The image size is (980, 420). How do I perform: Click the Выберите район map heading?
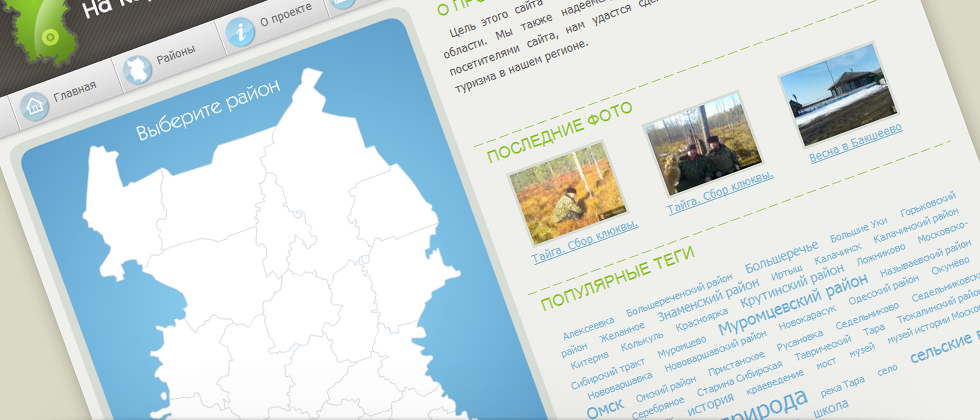208,109
